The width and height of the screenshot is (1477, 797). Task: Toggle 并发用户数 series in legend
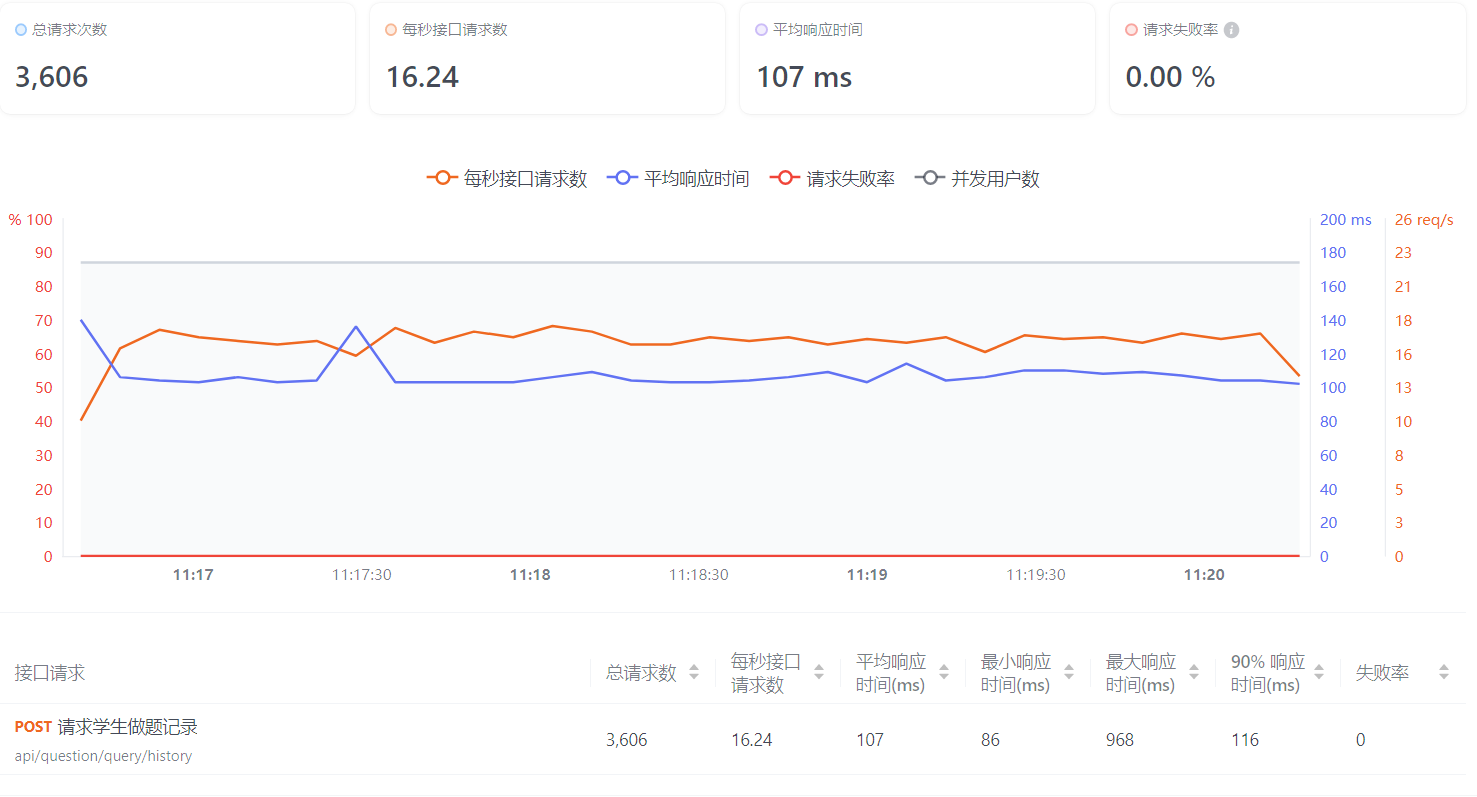[x=978, y=179]
